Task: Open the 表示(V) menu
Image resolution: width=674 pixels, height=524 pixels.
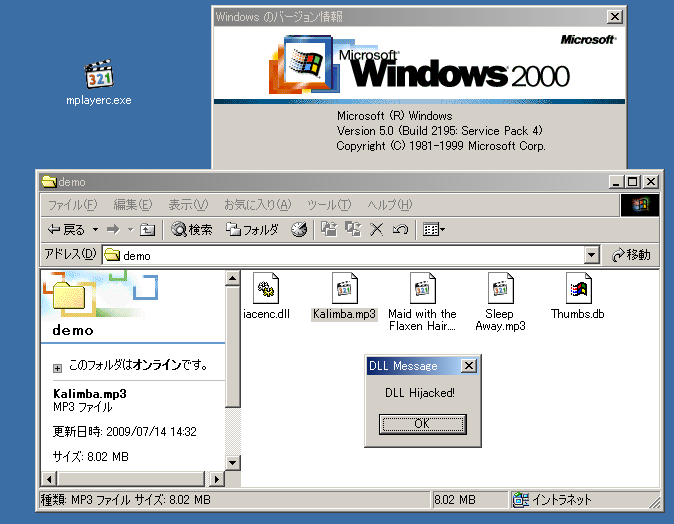Action: [x=188, y=205]
